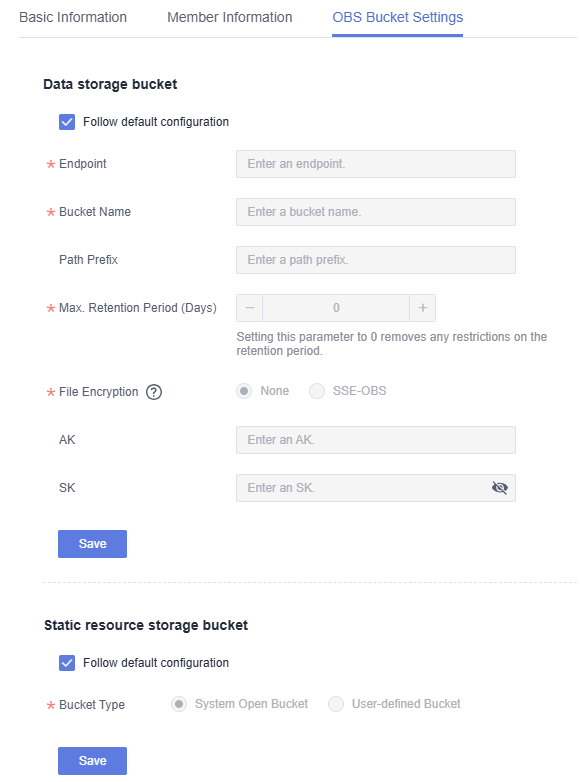Focus the Bucket Name input field

[x=376, y=212]
